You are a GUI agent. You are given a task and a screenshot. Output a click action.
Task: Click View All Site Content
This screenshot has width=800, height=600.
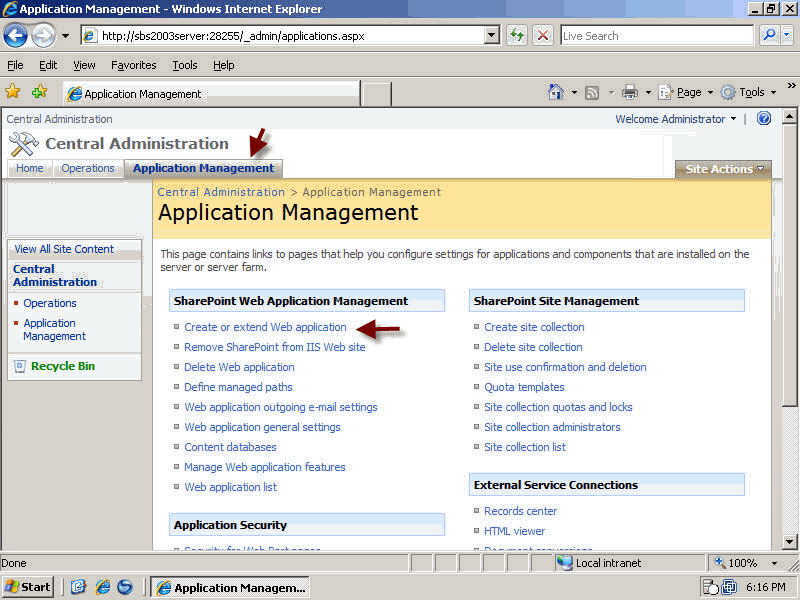pos(64,249)
